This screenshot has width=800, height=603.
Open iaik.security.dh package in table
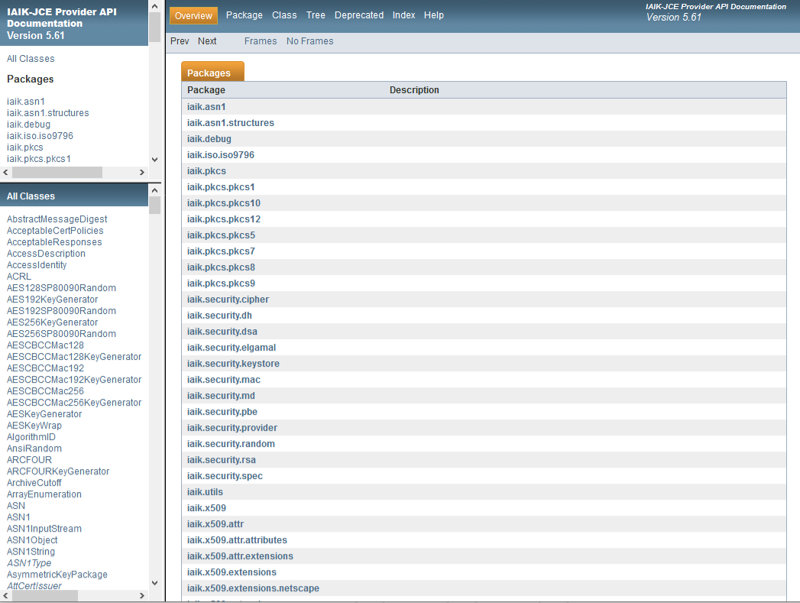click(x=219, y=315)
